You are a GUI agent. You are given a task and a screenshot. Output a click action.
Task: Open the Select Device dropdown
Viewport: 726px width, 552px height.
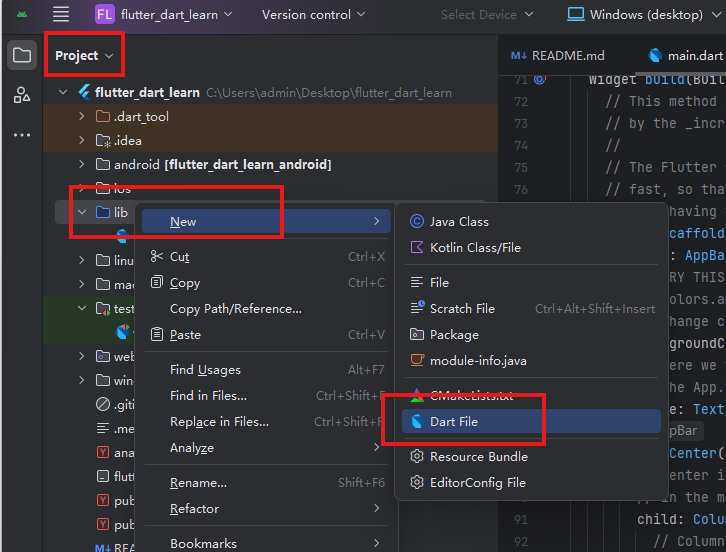tap(487, 14)
